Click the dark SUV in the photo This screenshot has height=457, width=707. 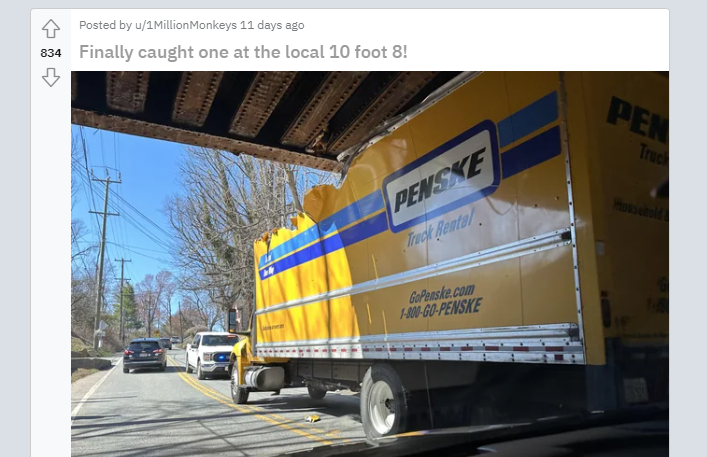(x=144, y=355)
